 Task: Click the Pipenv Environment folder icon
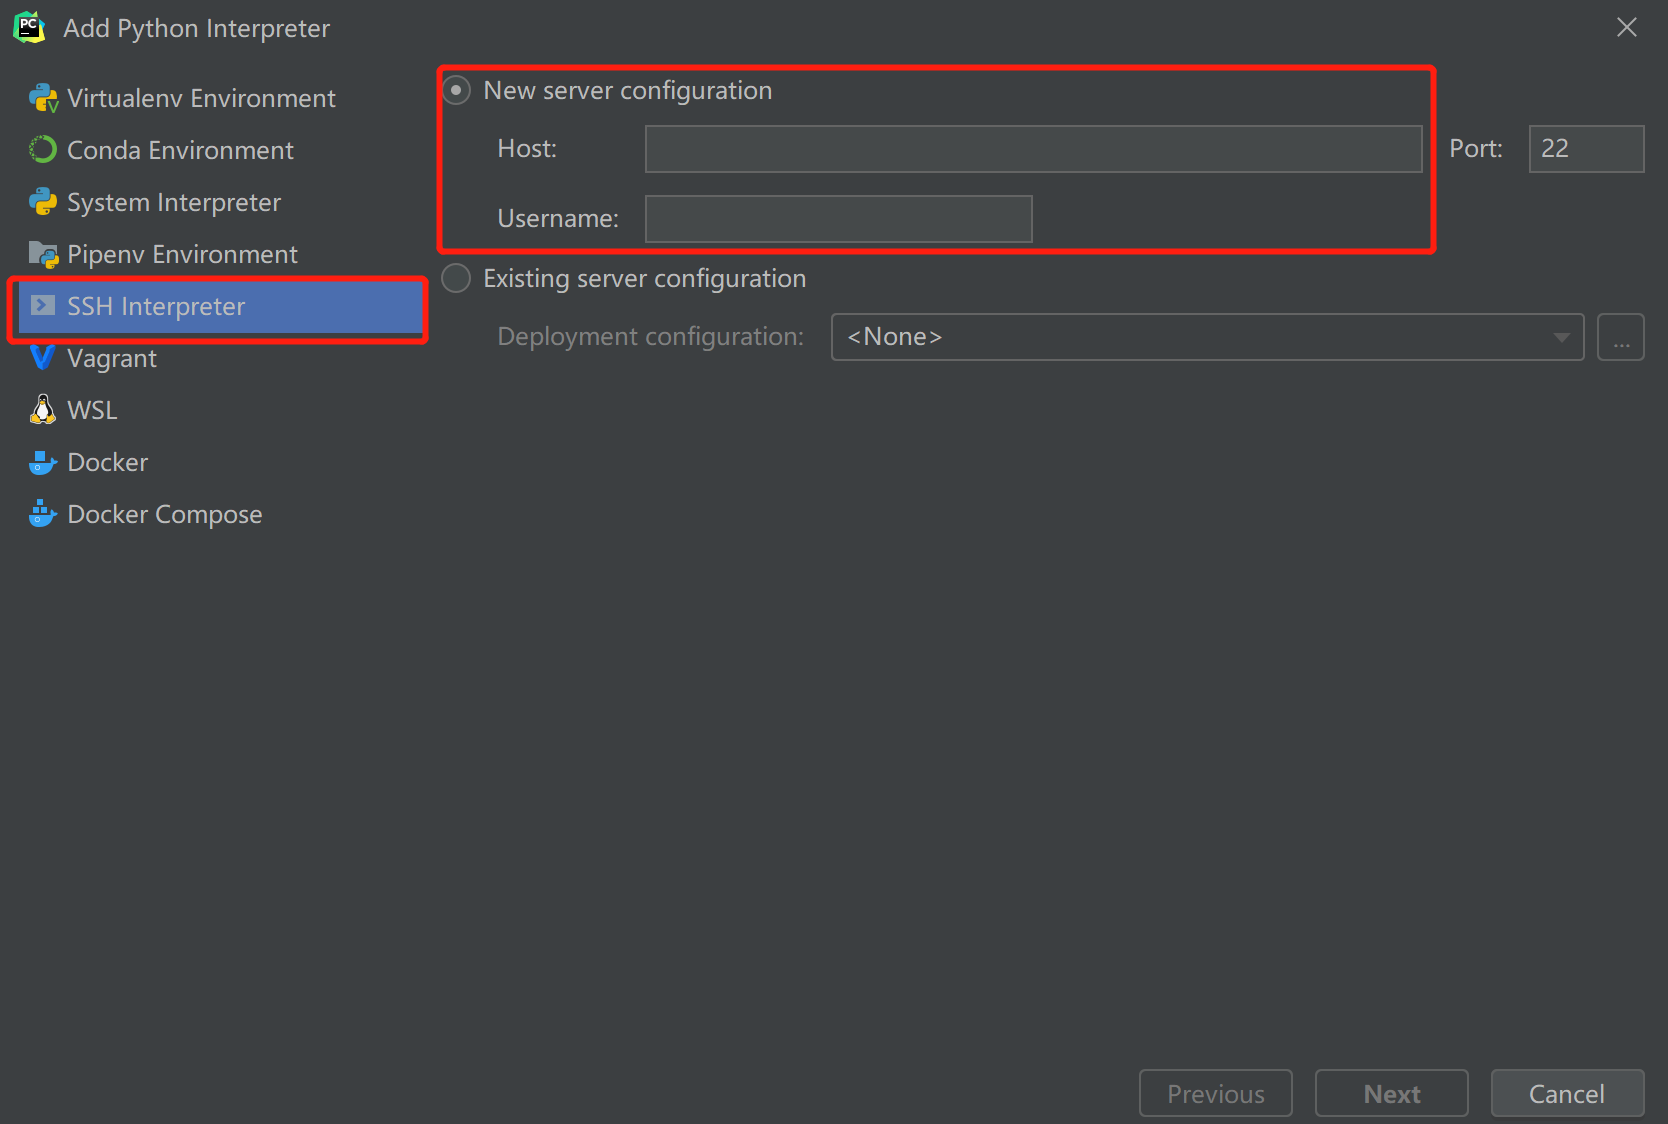click(43, 254)
